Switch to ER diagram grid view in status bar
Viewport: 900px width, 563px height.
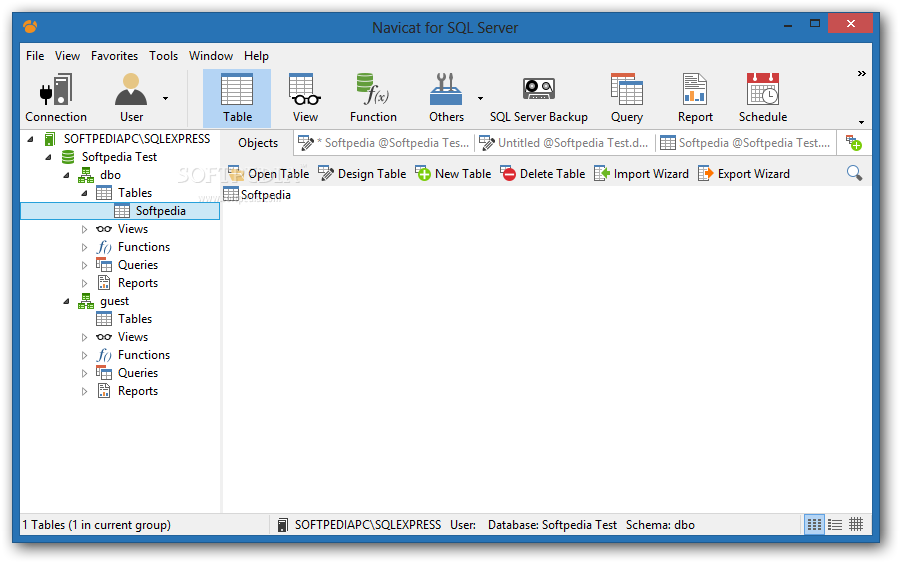(x=856, y=524)
